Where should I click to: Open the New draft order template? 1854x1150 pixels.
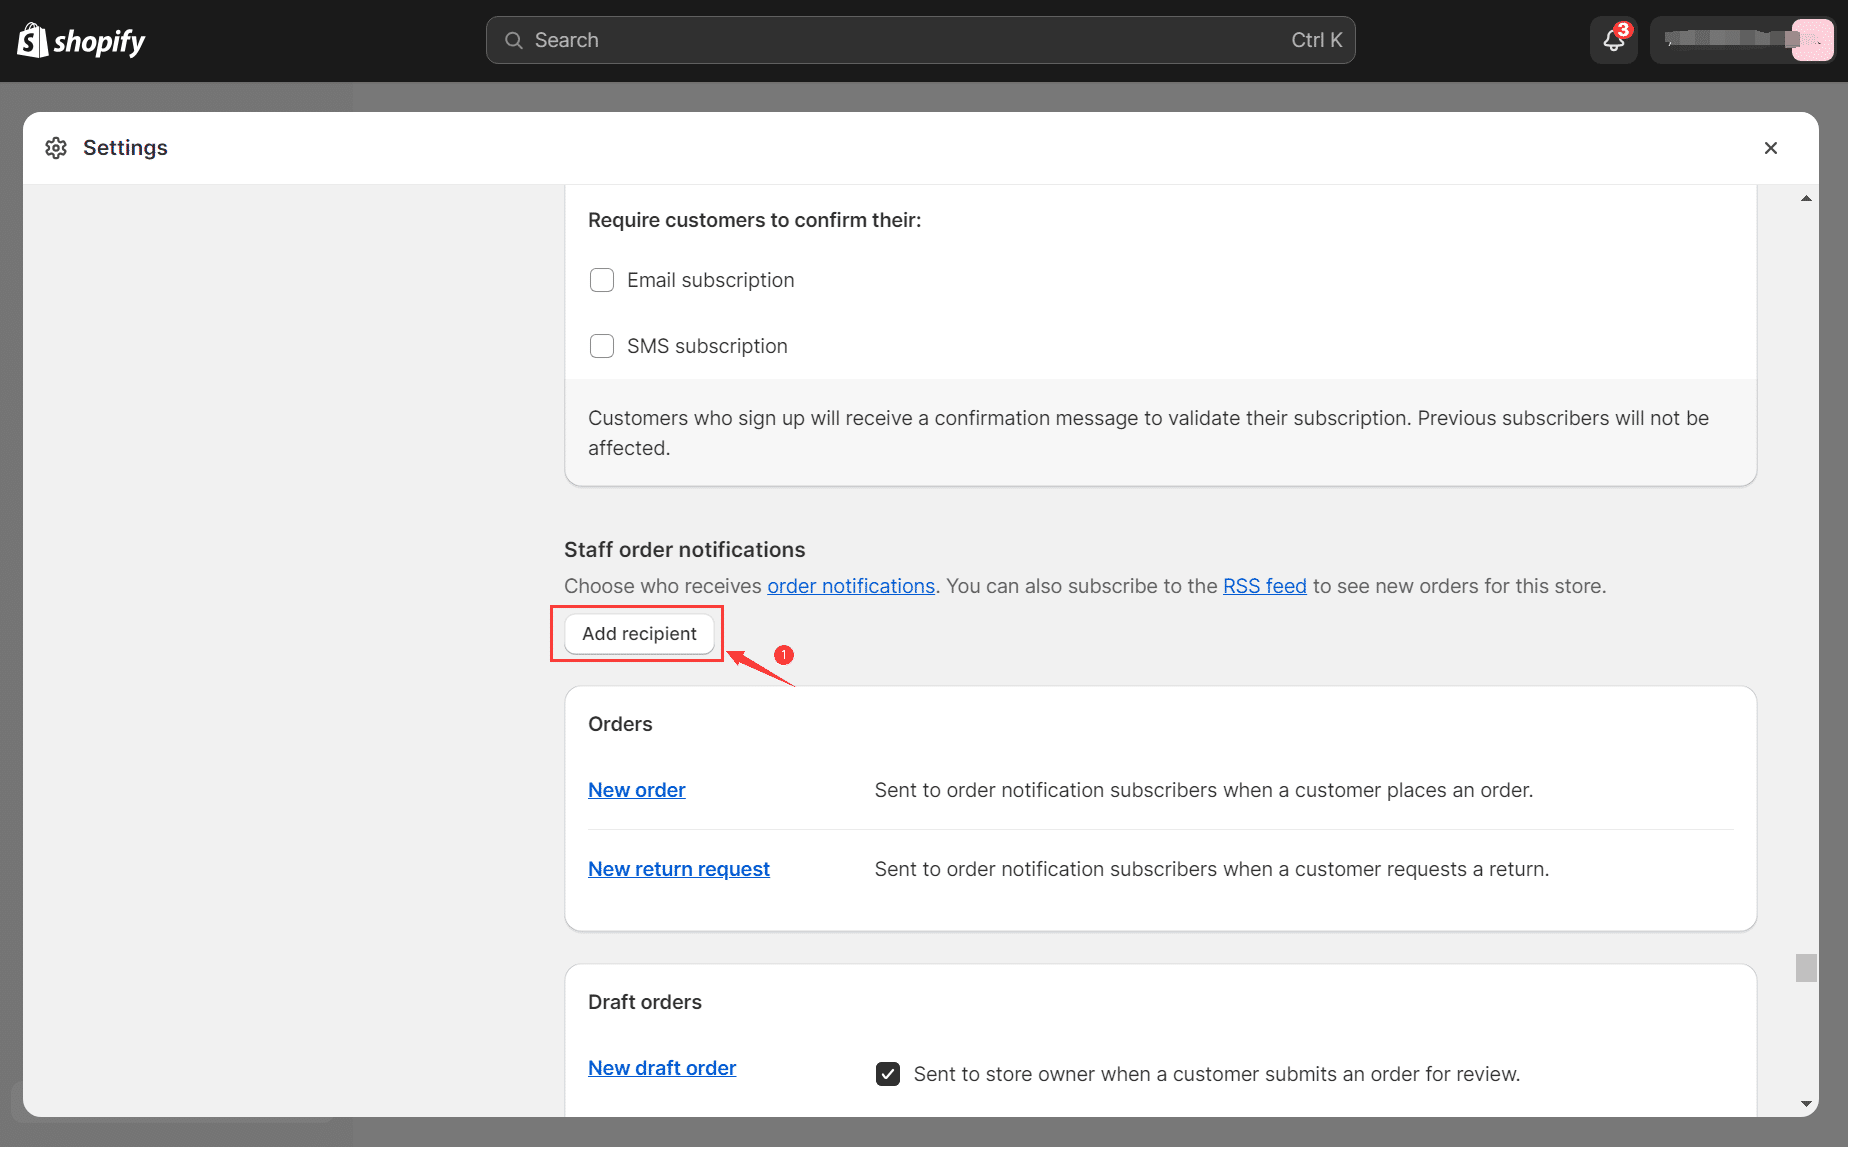tap(661, 1068)
